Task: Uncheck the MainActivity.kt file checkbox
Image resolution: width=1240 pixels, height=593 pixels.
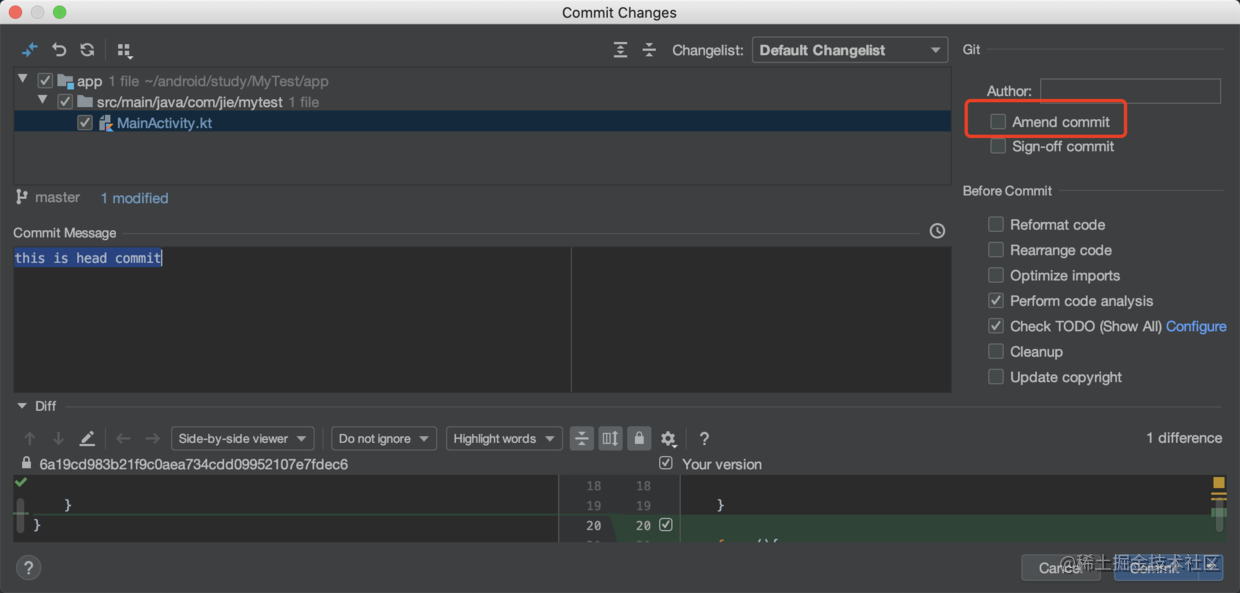Action: (x=85, y=123)
